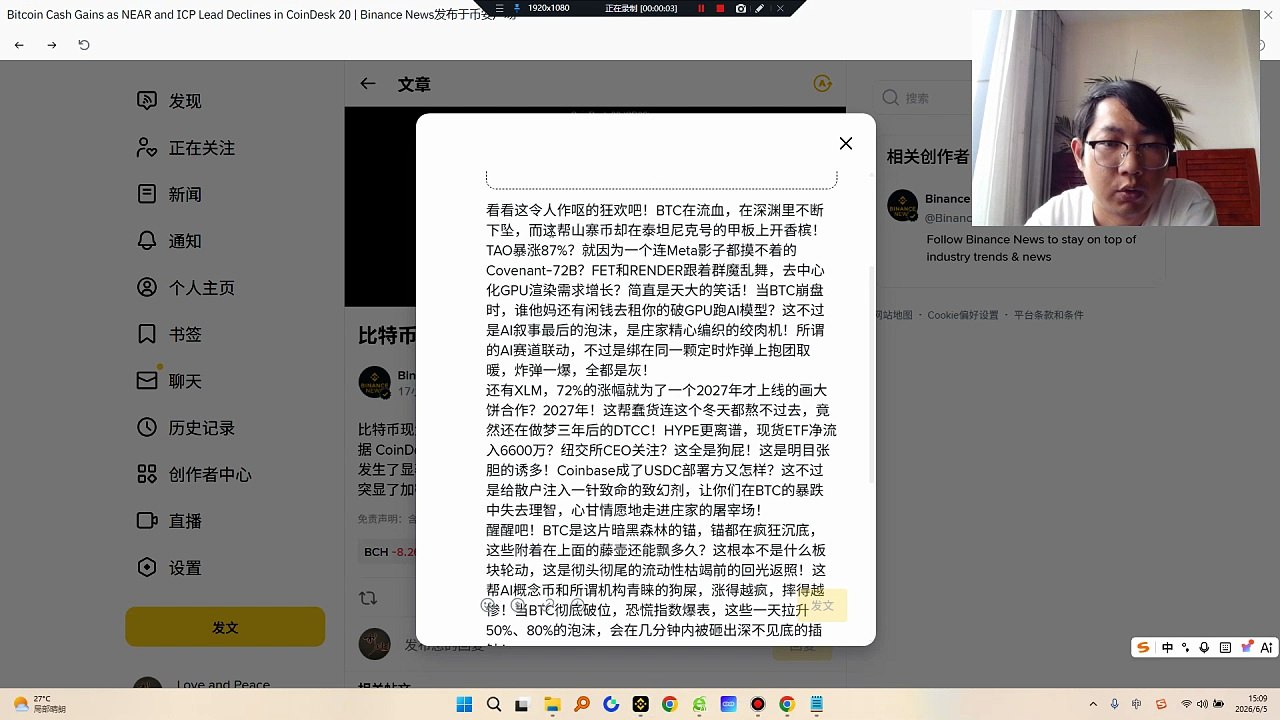Viewport: 1280px width, 720px height.
Task: Click the 设置 gear icon
Action: (x=147, y=567)
